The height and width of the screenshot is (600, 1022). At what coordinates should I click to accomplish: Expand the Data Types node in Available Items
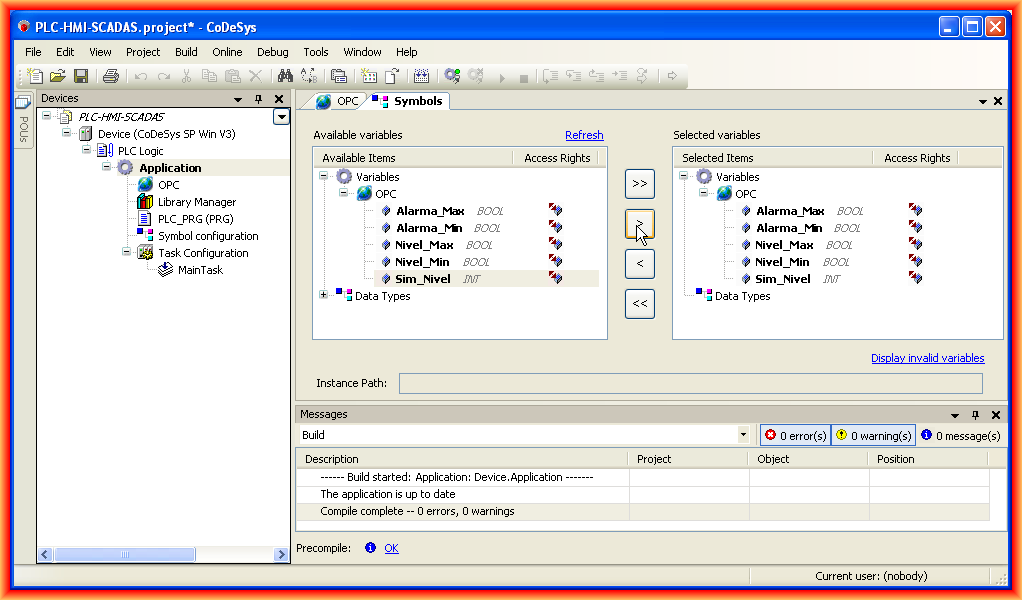pyautogui.click(x=323, y=295)
